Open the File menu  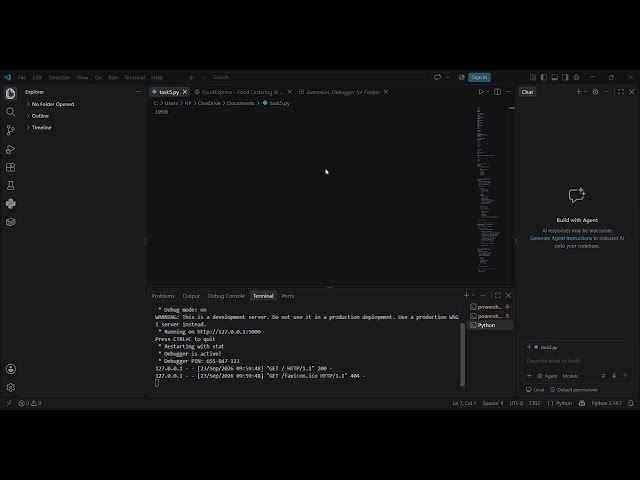[x=22, y=77]
